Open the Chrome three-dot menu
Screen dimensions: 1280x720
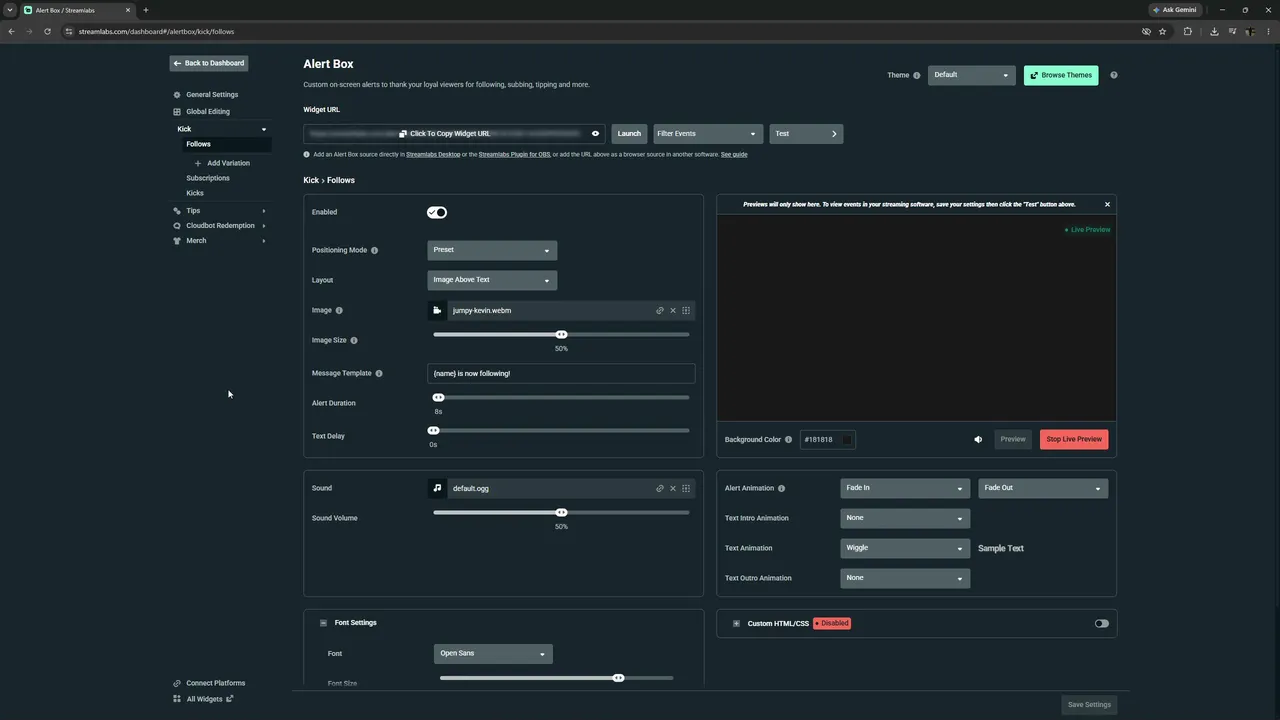pos(1268,31)
